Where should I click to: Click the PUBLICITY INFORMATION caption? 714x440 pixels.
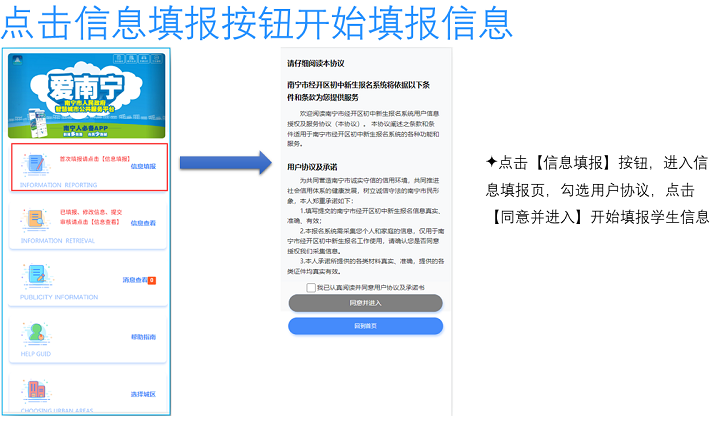[x=59, y=297]
